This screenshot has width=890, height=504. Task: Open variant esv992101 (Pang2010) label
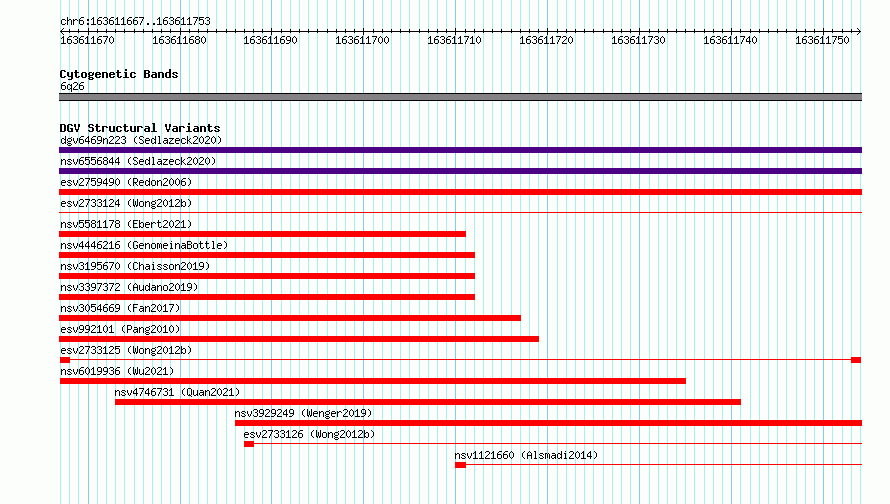tap(120, 329)
